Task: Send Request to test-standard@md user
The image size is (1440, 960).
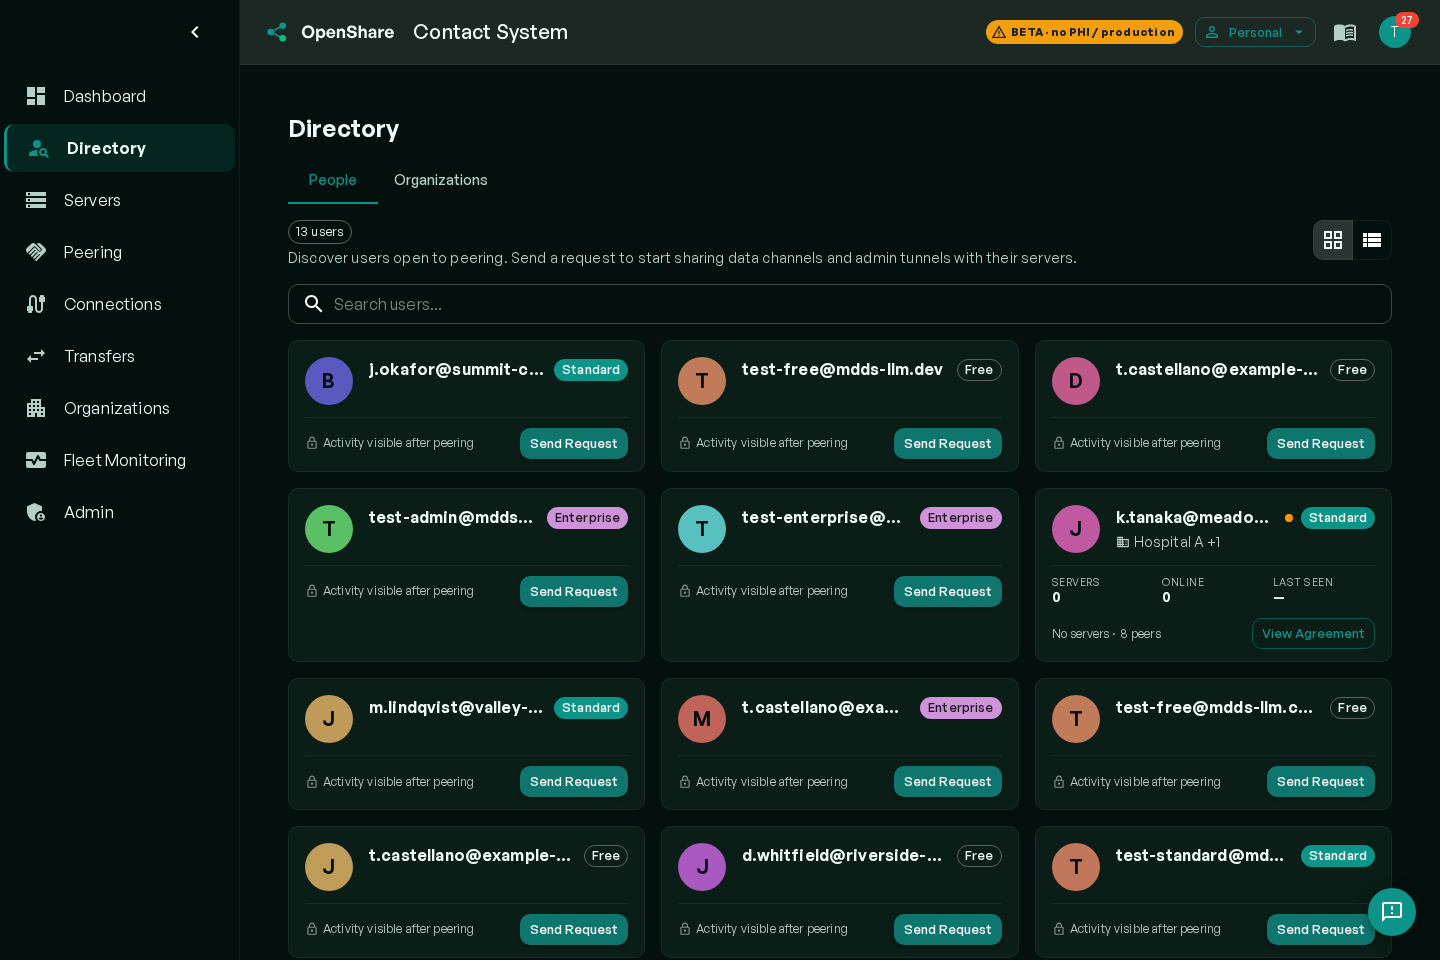Action: pyautogui.click(x=1321, y=930)
